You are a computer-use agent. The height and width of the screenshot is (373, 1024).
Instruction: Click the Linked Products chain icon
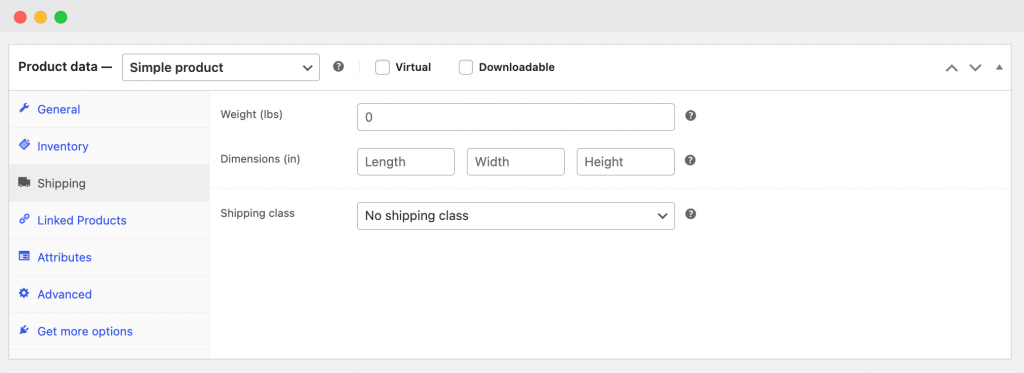pyautogui.click(x=24, y=219)
